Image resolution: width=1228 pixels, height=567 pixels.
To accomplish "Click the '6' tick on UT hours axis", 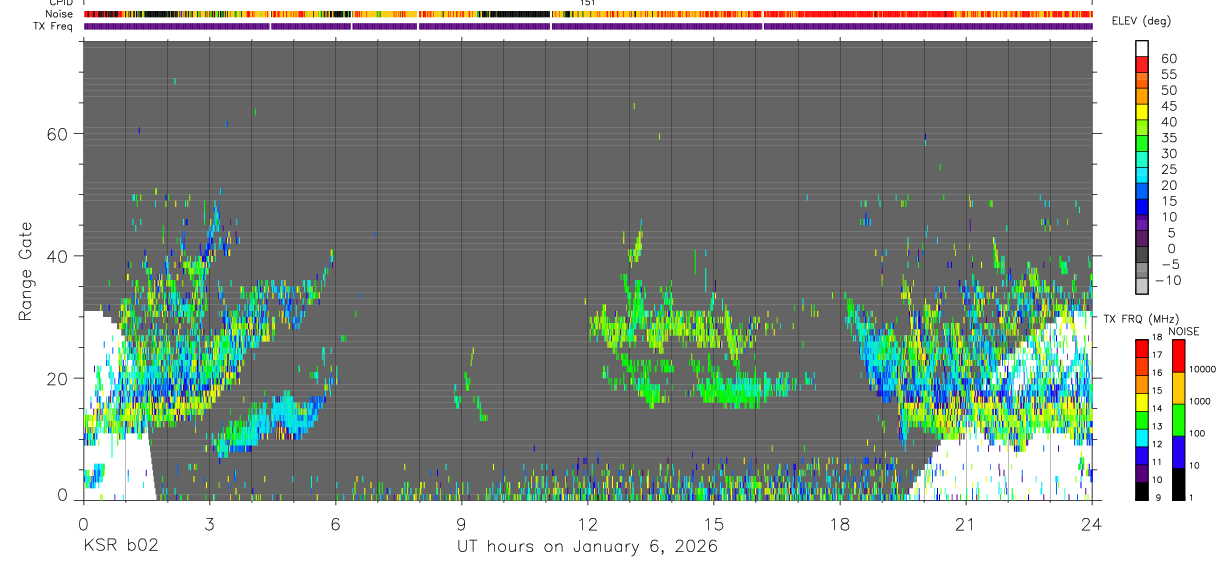I will pos(335,523).
